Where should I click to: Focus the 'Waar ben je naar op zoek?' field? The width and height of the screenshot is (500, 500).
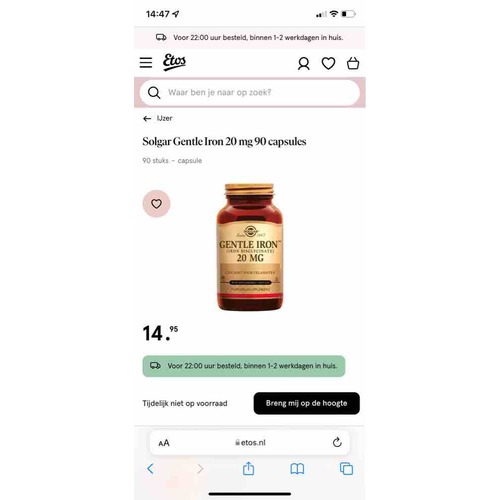[x=250, y=92]
